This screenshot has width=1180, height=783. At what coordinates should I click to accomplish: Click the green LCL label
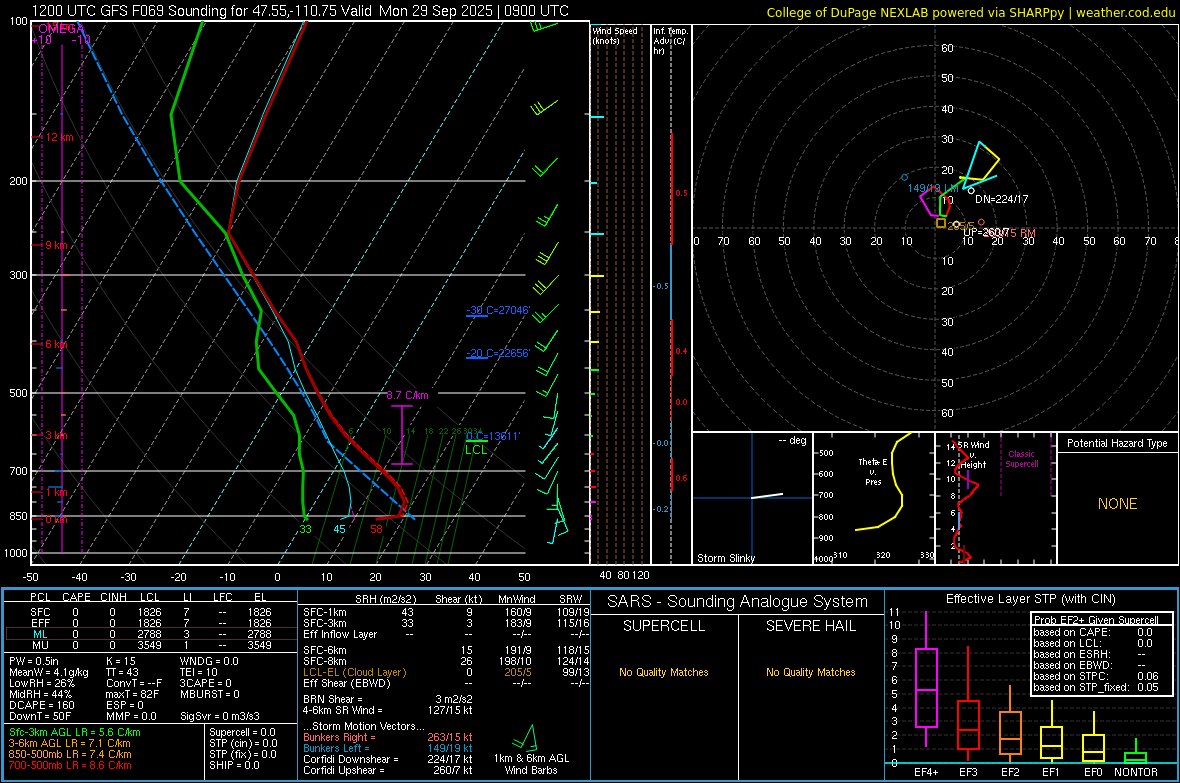pos(476,449)
